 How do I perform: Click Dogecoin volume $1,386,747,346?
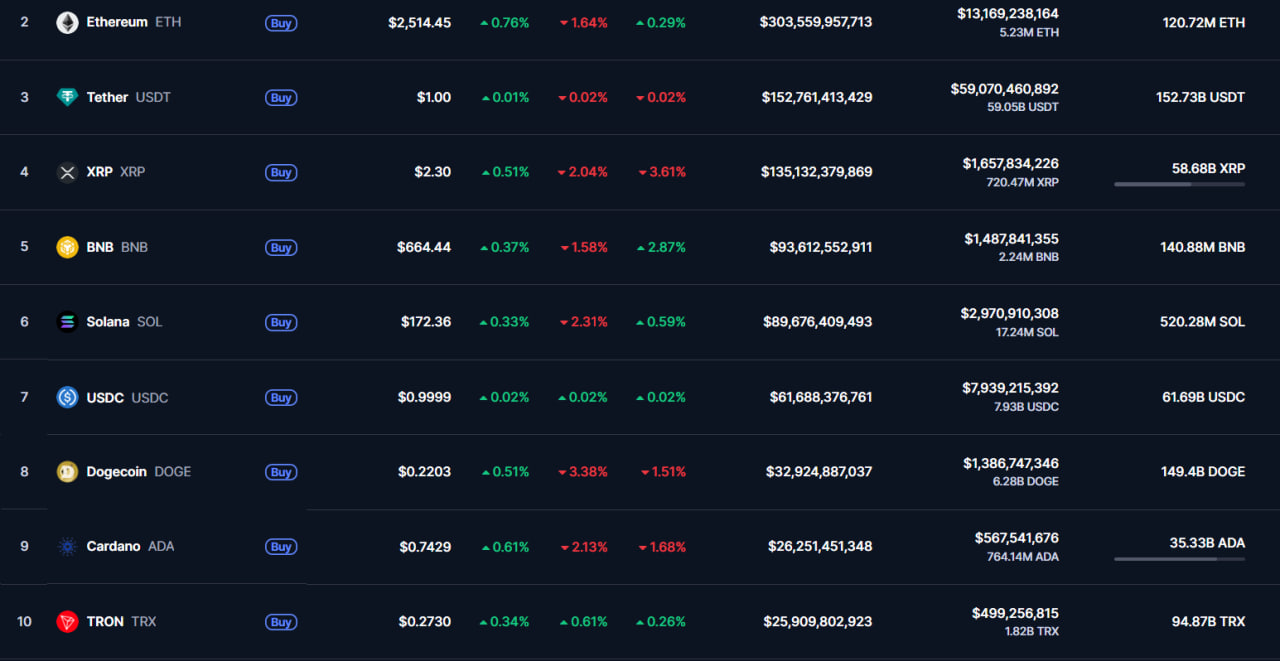coord(1011,464)
